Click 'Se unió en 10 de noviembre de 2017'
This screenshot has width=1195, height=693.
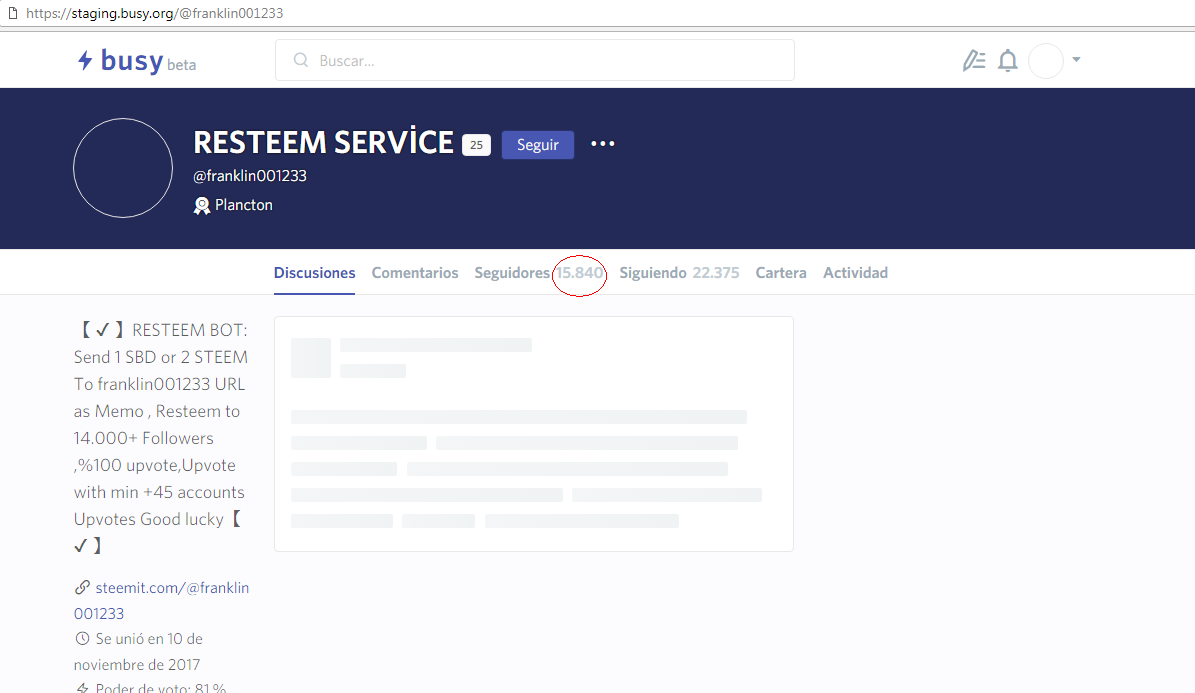[x=139, y=651]
